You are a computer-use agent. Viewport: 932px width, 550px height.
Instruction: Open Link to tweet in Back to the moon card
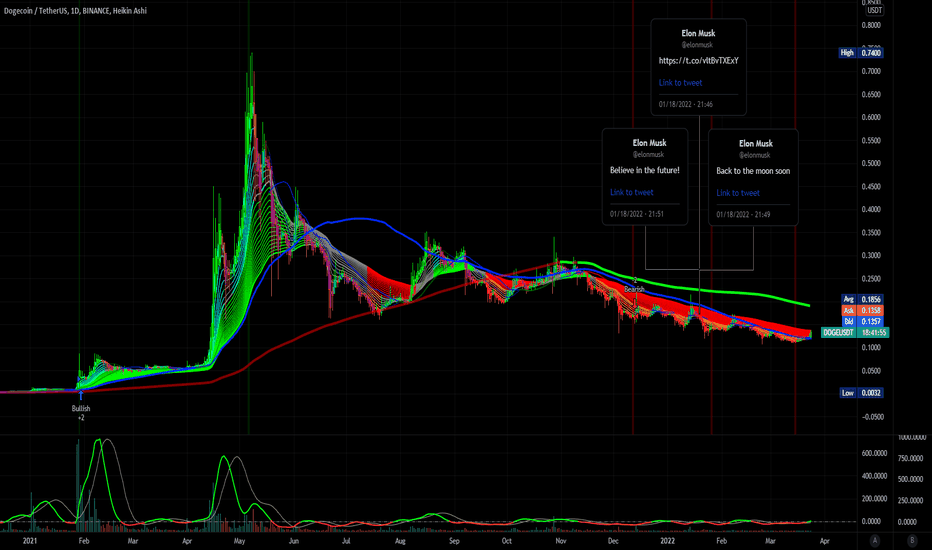tap(738, 193)
